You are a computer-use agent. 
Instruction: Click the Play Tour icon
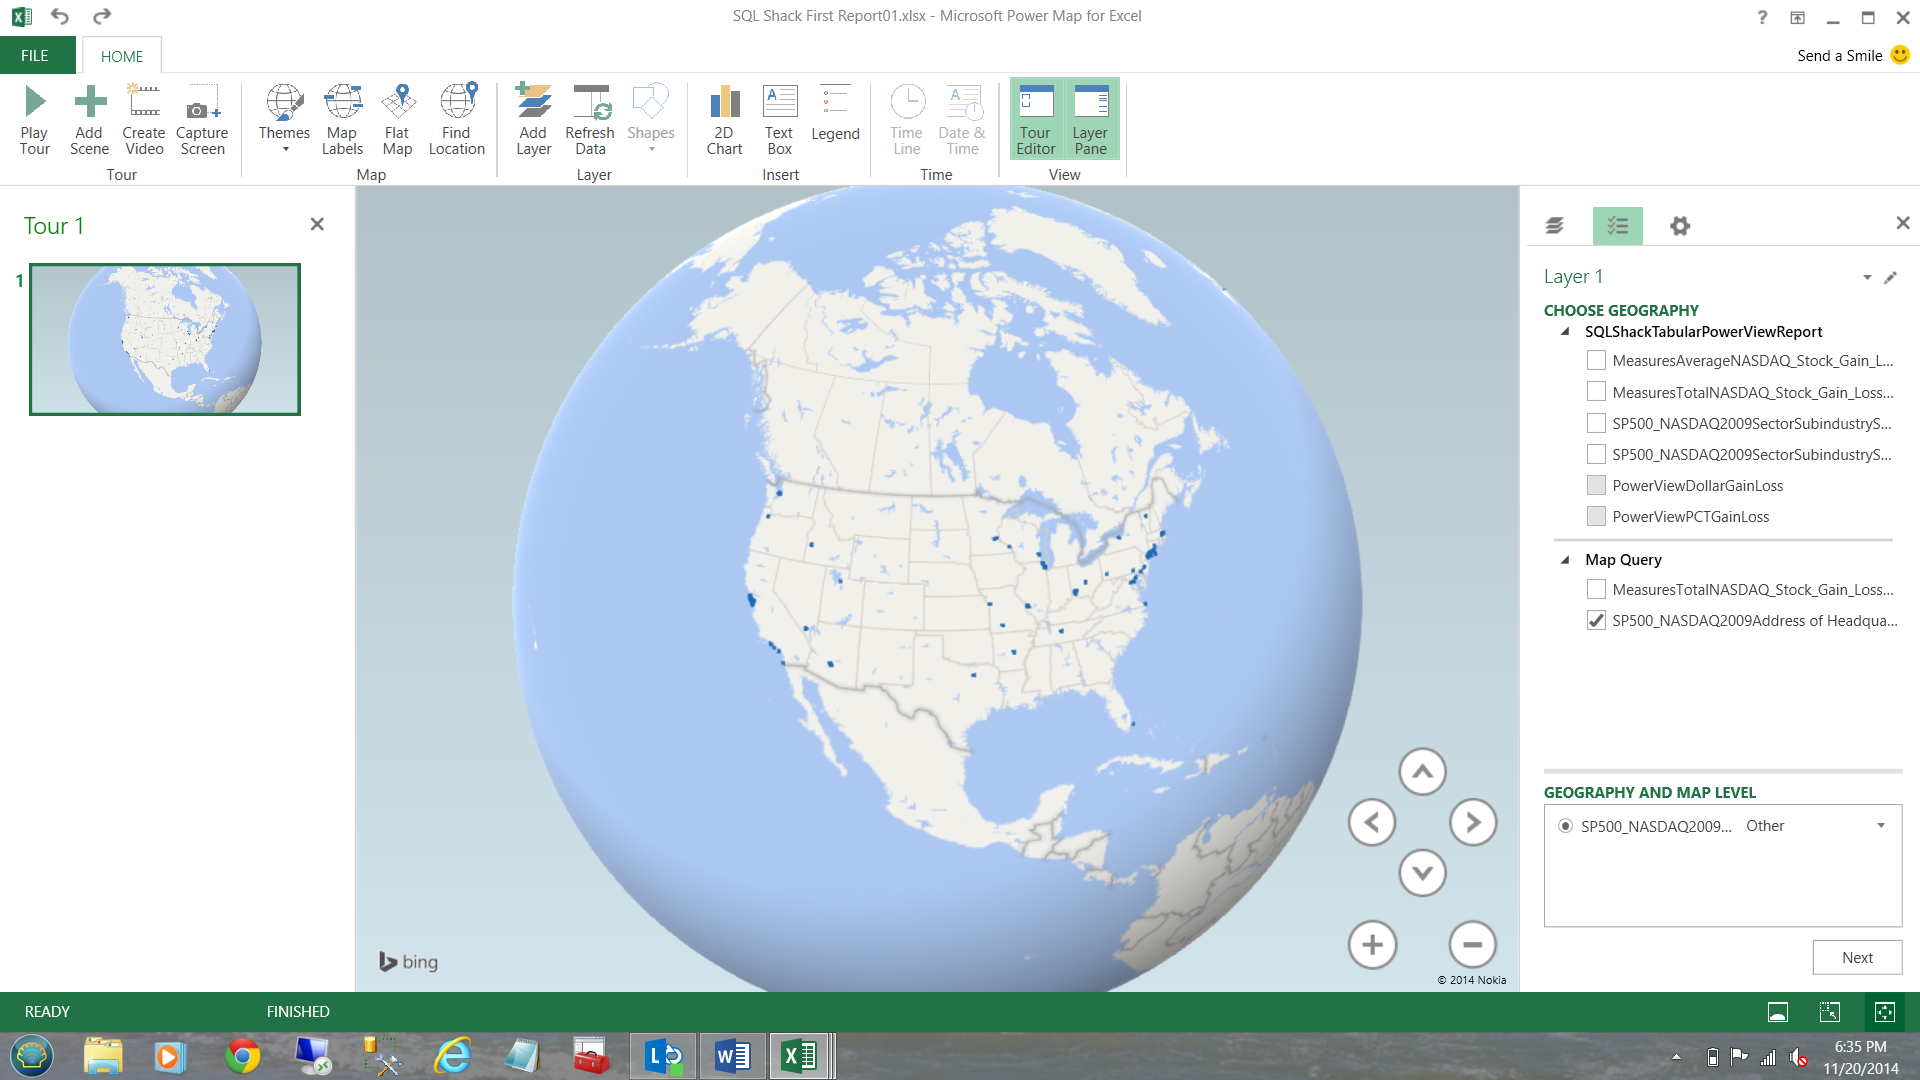35,120
